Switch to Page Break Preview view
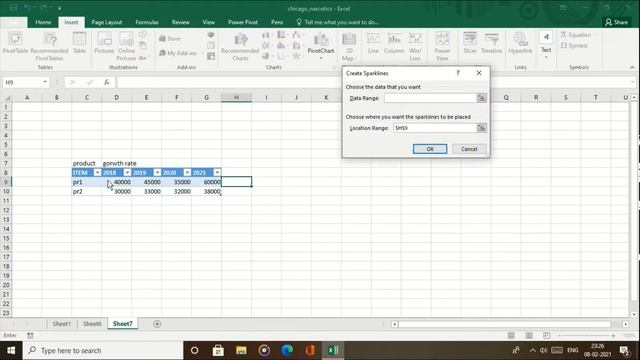The width and height of the screenshot is (640, 360). 547,336
